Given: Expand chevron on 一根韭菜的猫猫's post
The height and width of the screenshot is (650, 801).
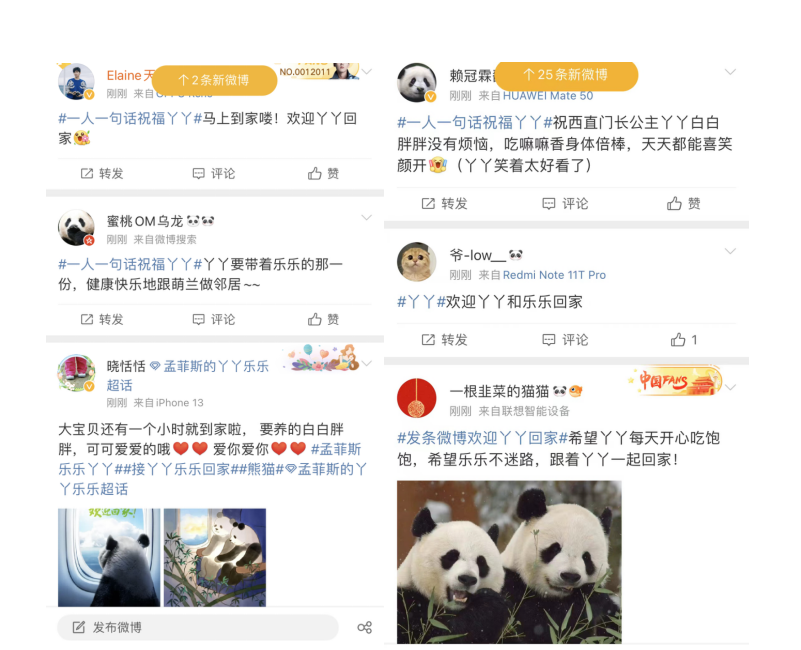Looking at the screenshot, I should pos(731,387).
